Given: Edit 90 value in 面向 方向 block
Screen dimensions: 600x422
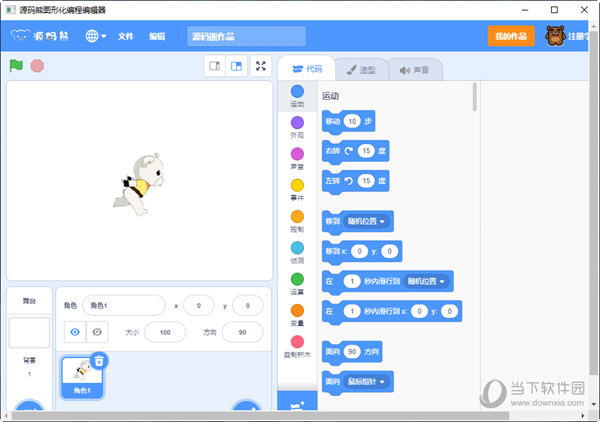Looking at the screenshot, I should point(352,352).
